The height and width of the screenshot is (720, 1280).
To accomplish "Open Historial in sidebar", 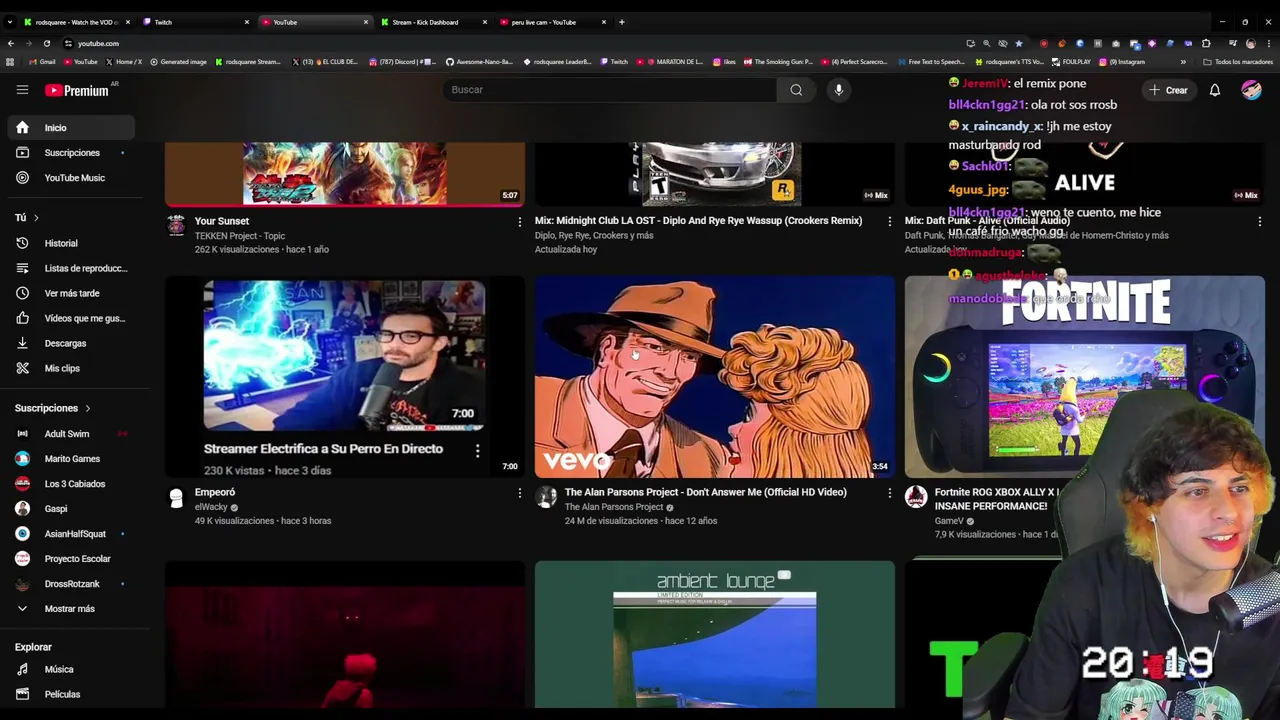I will (69, 243).
